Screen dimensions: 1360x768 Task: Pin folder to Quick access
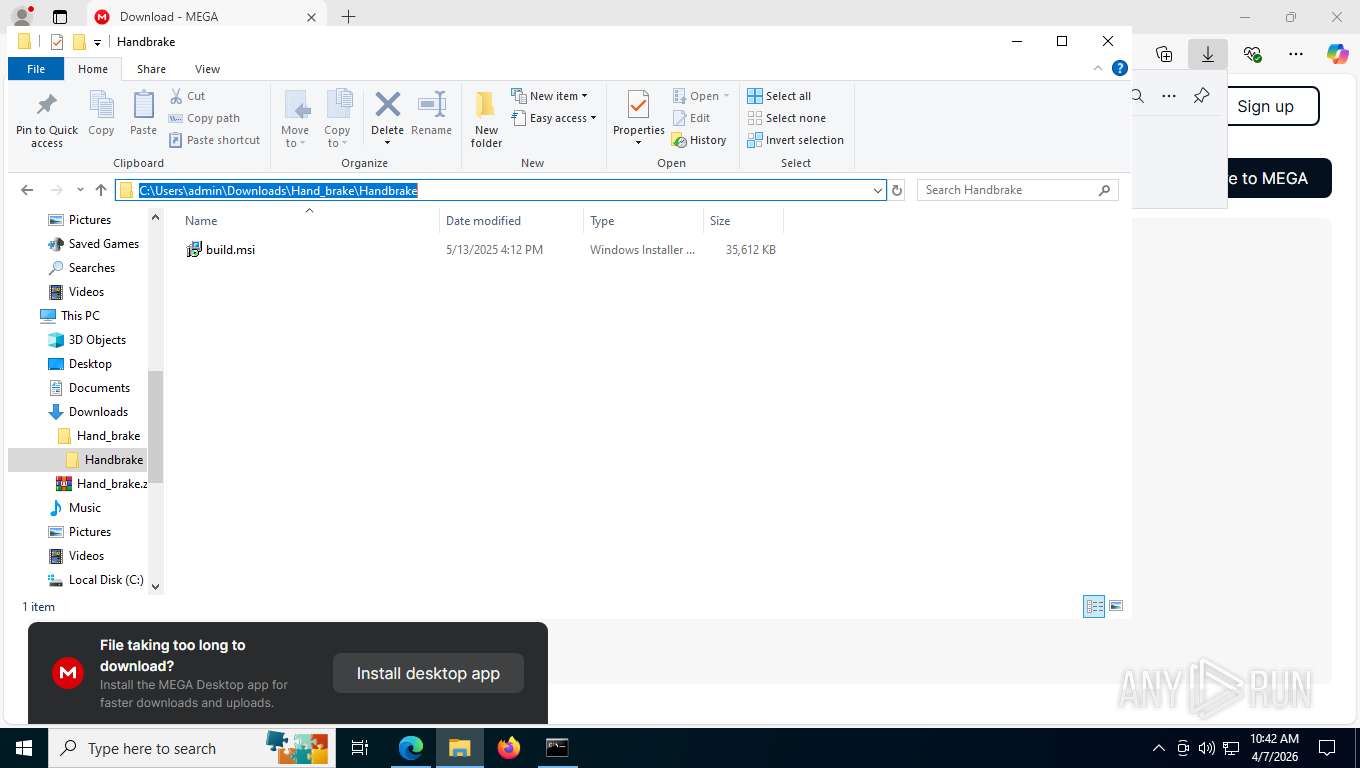click(x=47, y=120)
